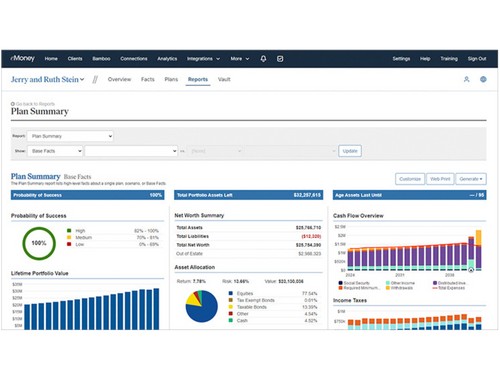
Task: Expand the Integrations dropdown menu
Action: point(203,59)
